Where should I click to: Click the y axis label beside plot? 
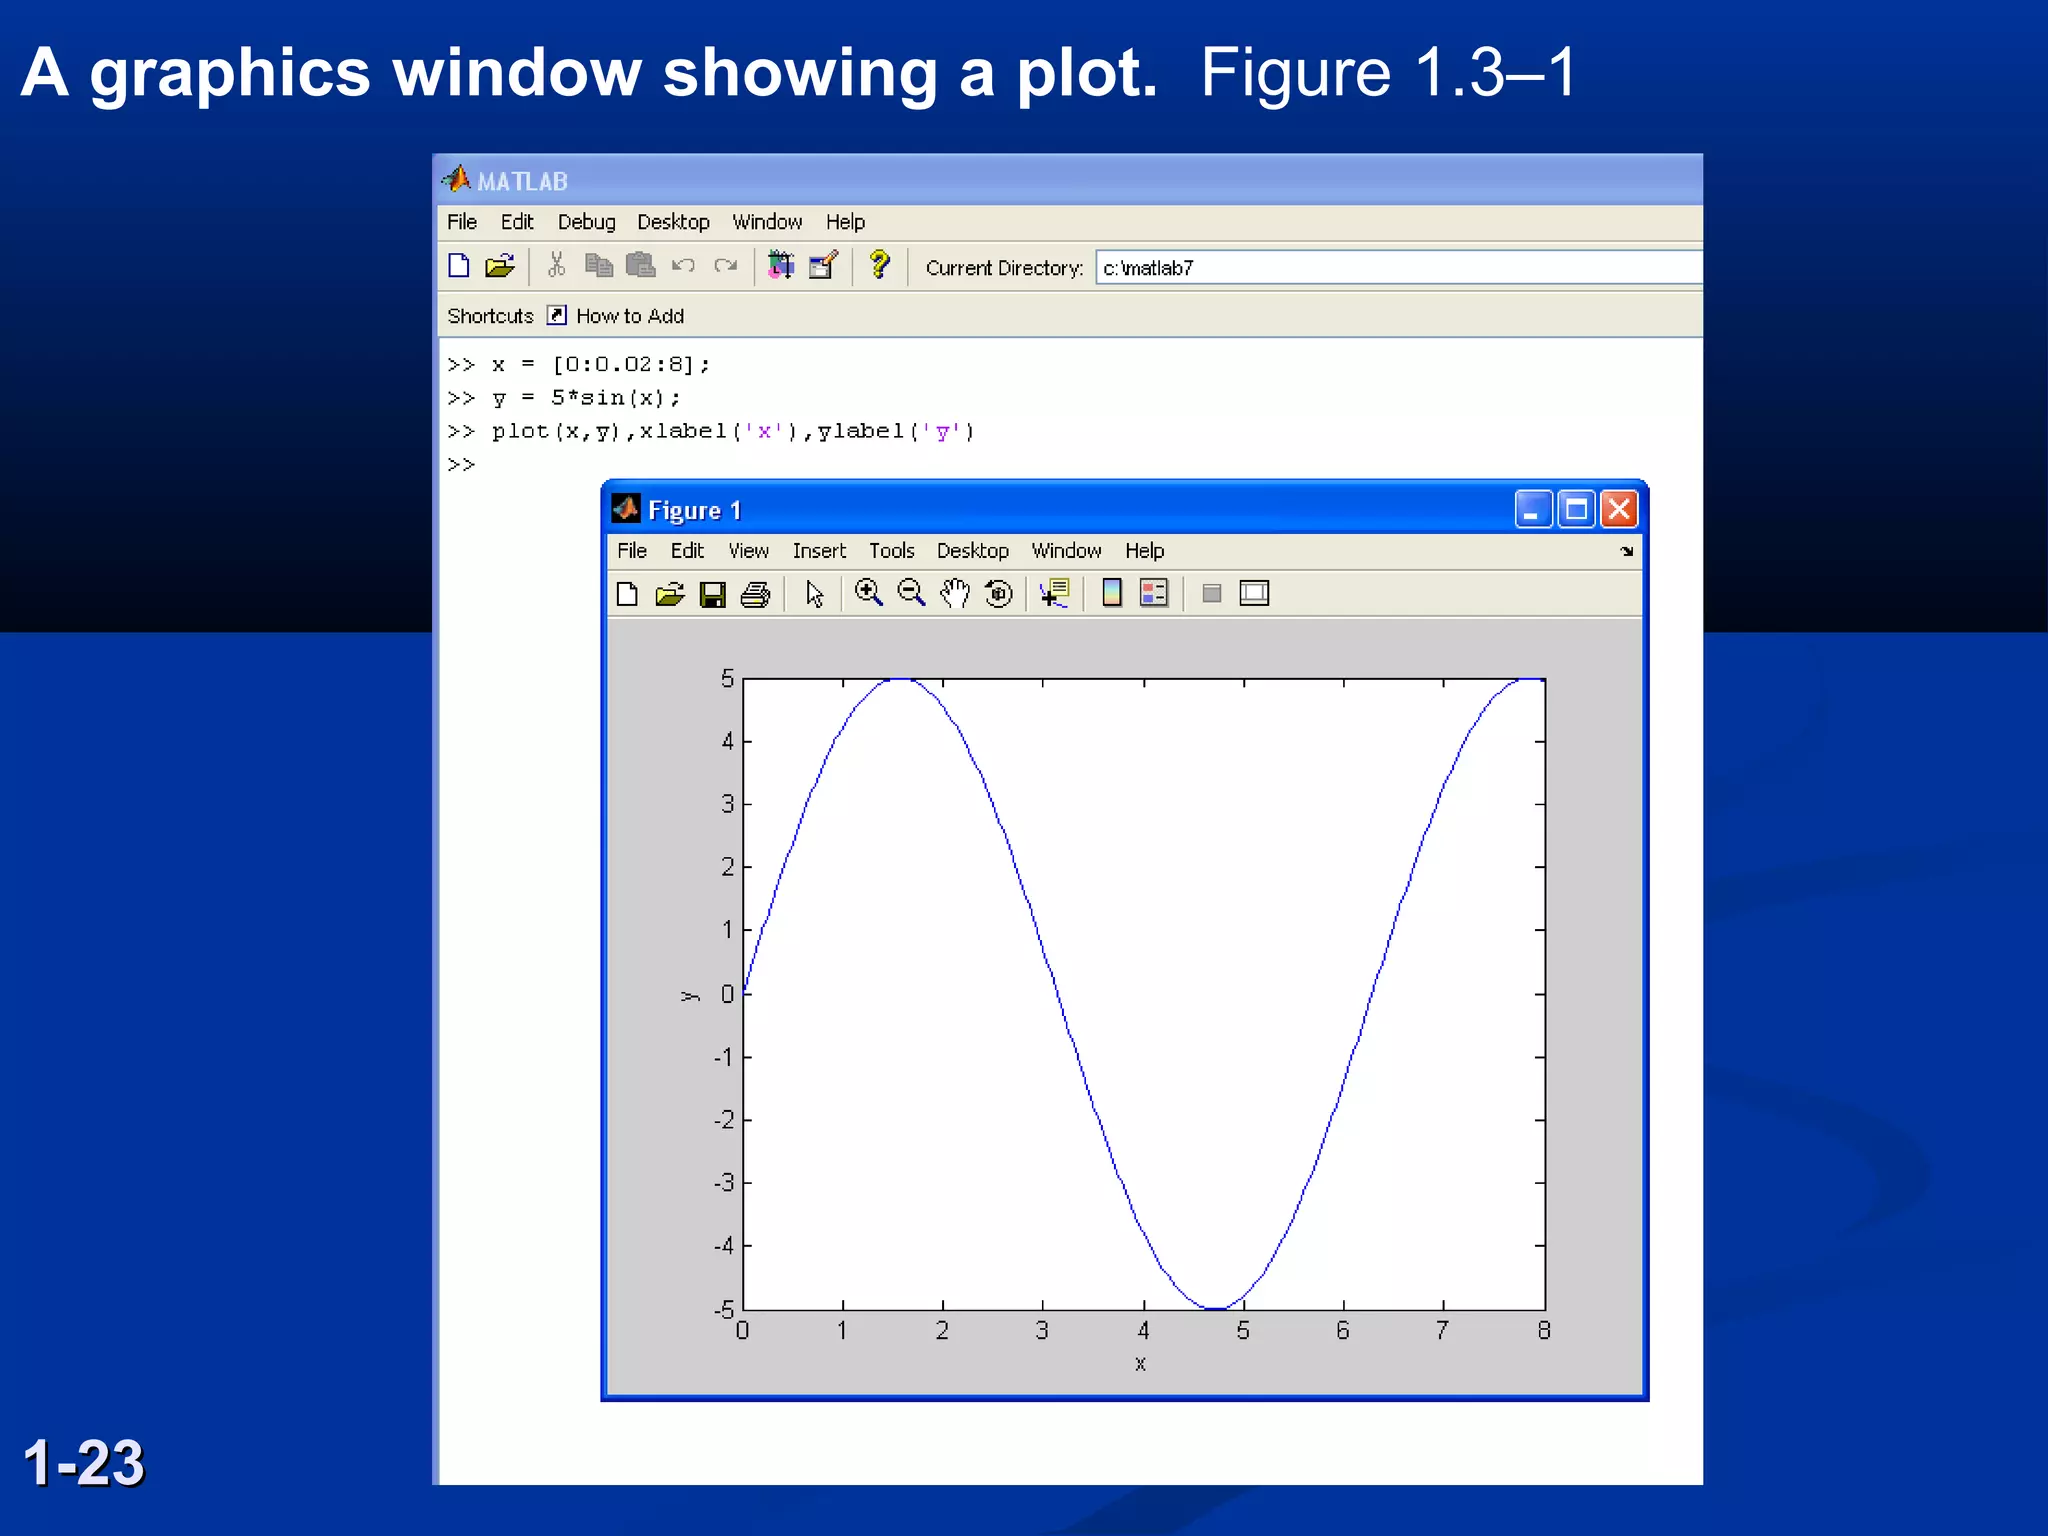(690, 996)
